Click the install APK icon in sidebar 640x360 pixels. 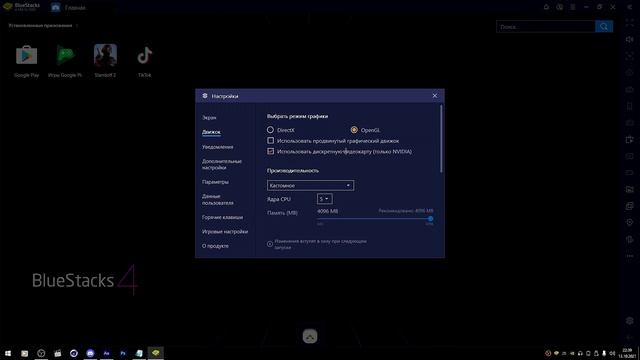pos(629,140)
